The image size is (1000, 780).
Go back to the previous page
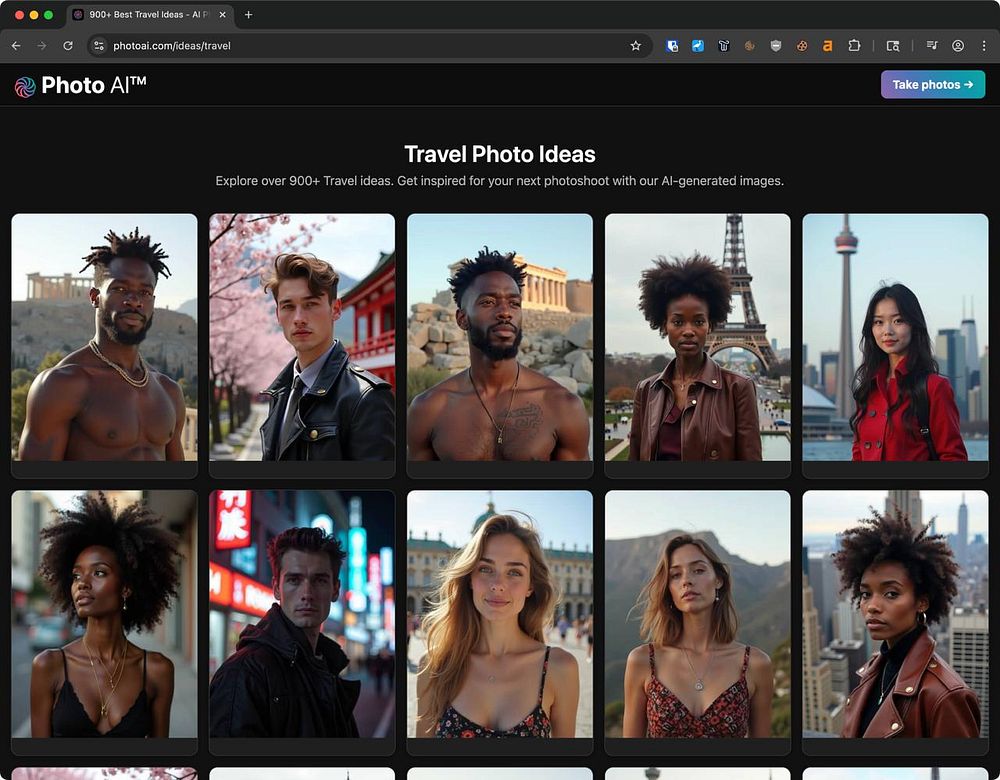point(16,46)
